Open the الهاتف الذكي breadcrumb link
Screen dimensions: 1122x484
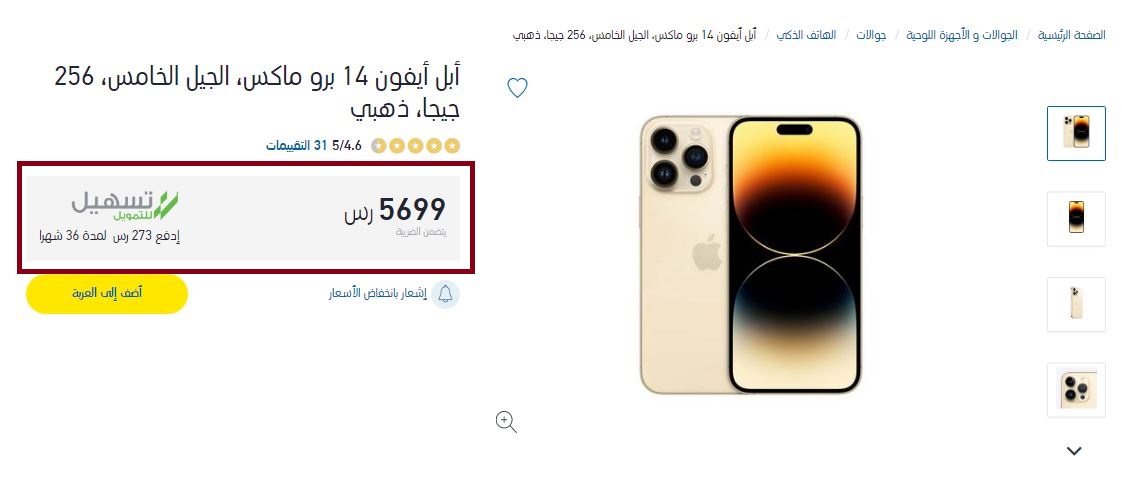click(x=806, y=35)
